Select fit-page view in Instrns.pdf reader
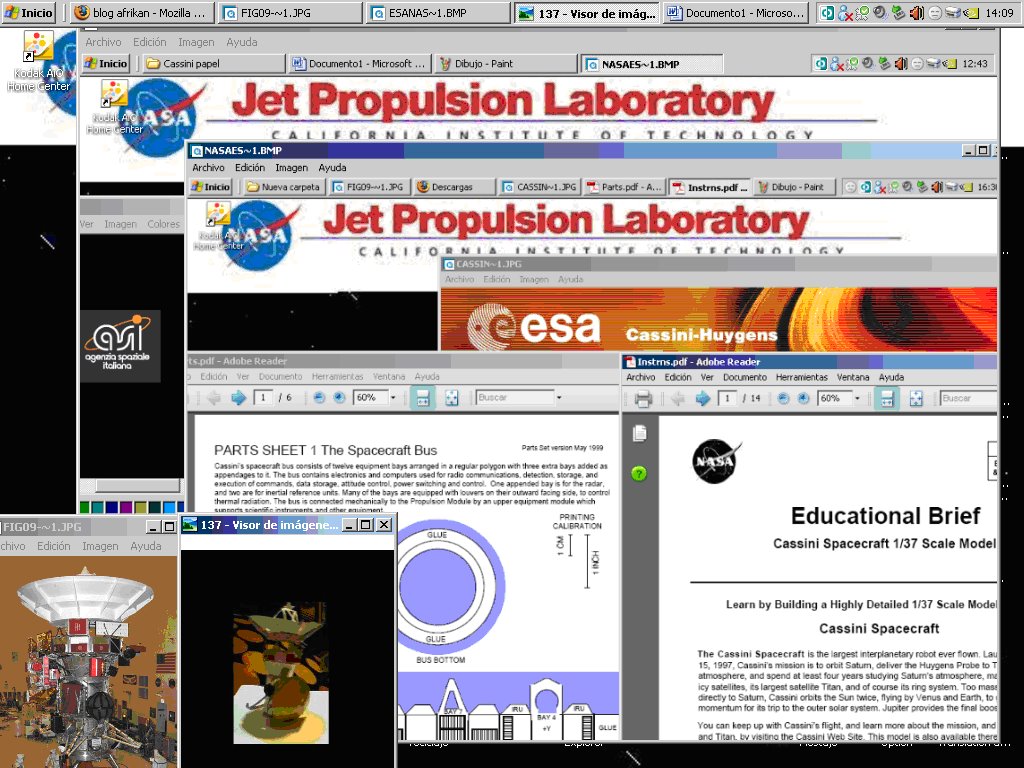Image resolution: width=1024 pixels, height=768 pixels. pyautogui.click(x=916, y=398)
